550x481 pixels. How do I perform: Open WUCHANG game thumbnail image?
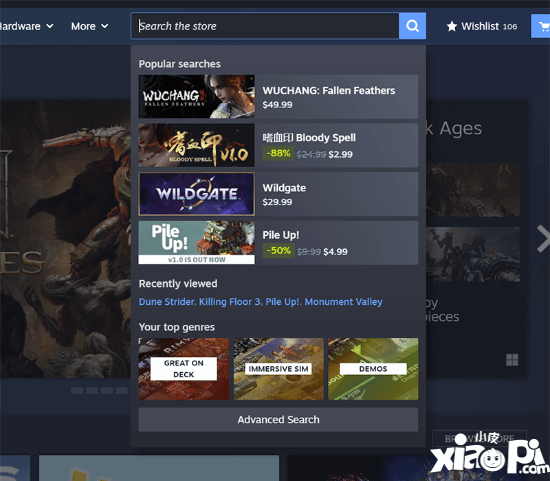click(x=196, y=96)
